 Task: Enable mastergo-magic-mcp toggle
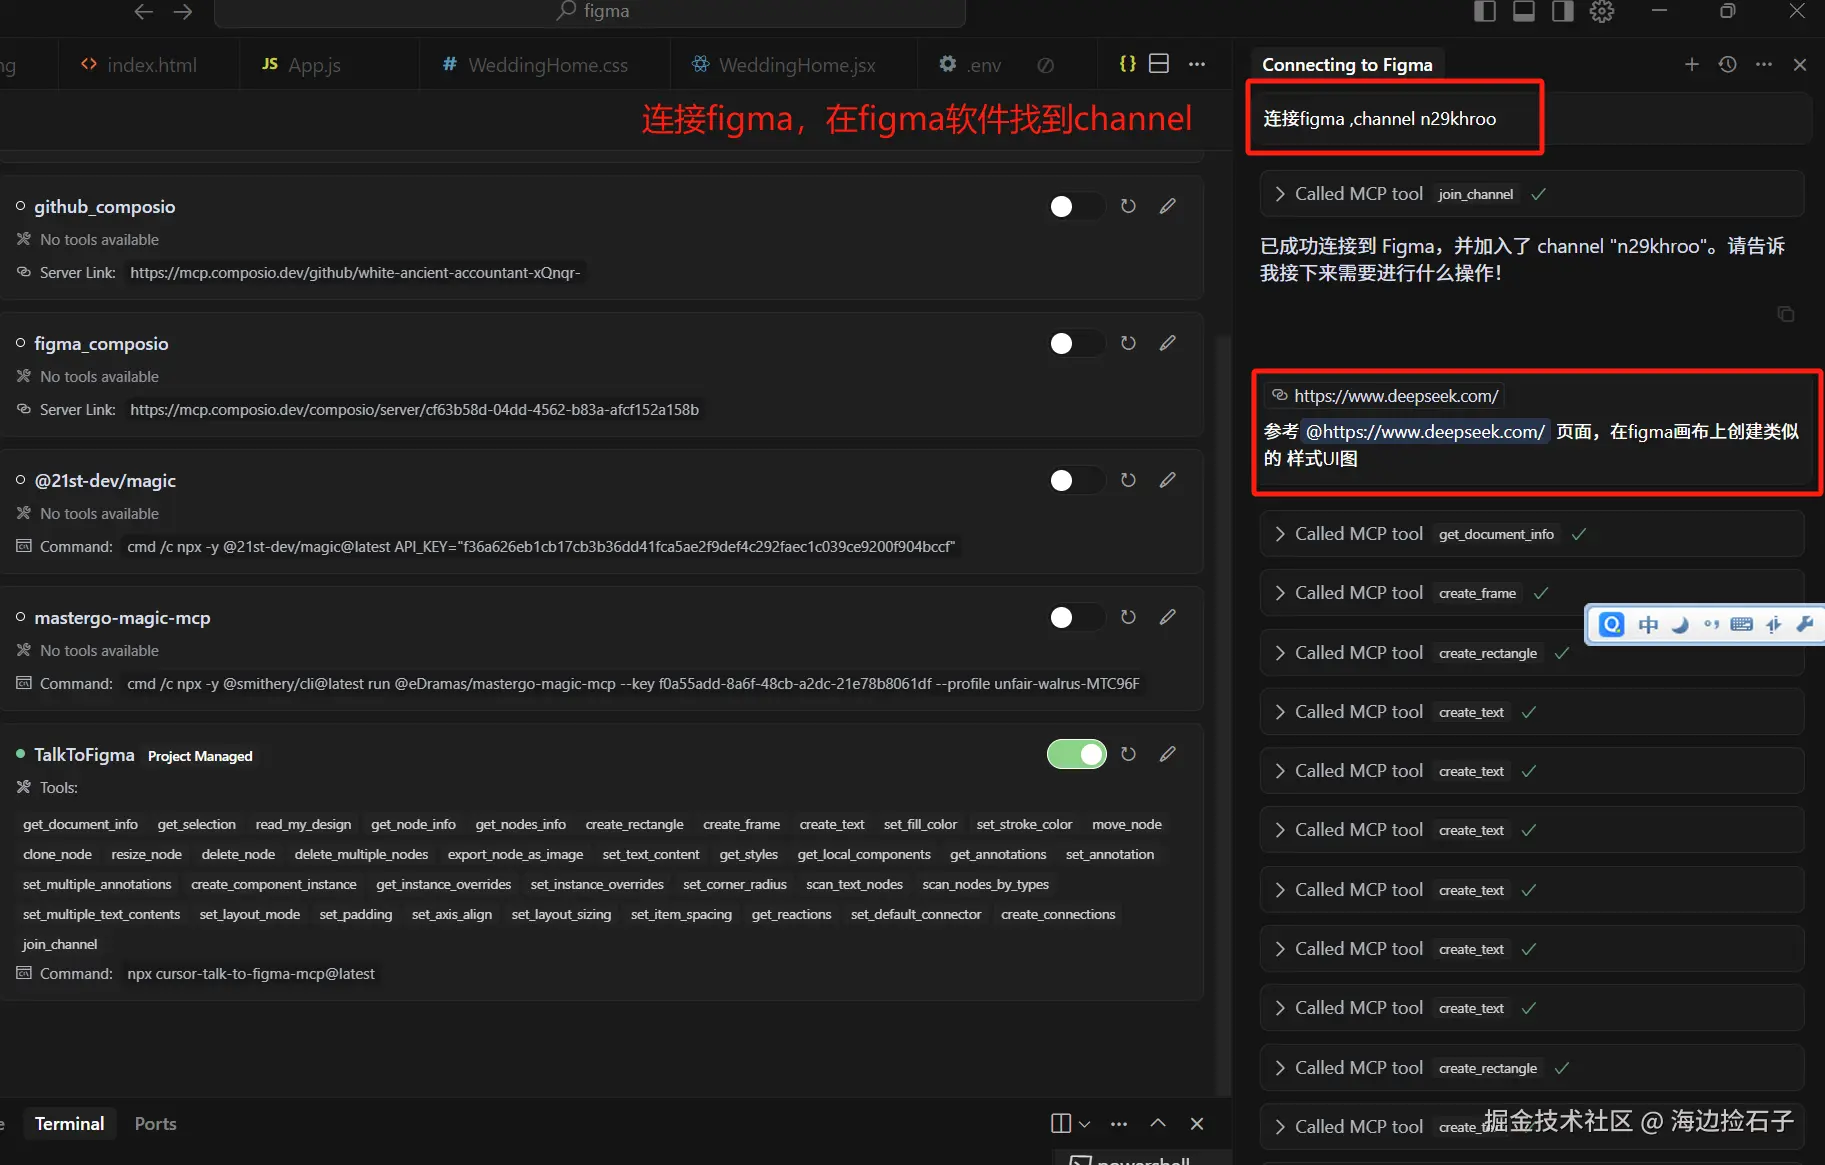click(x=1077, y=617)
